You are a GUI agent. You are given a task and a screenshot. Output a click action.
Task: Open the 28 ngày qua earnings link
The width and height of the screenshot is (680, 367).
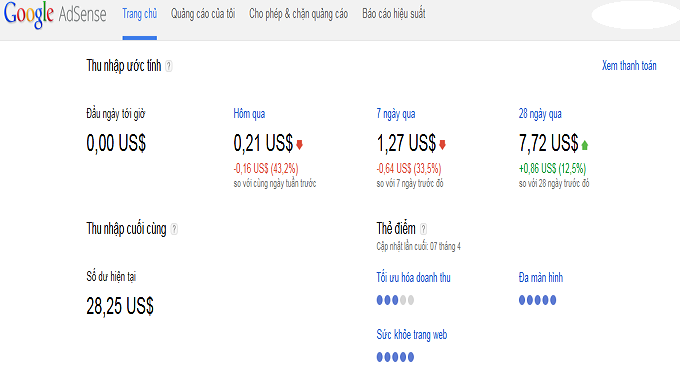pos(540,114)
